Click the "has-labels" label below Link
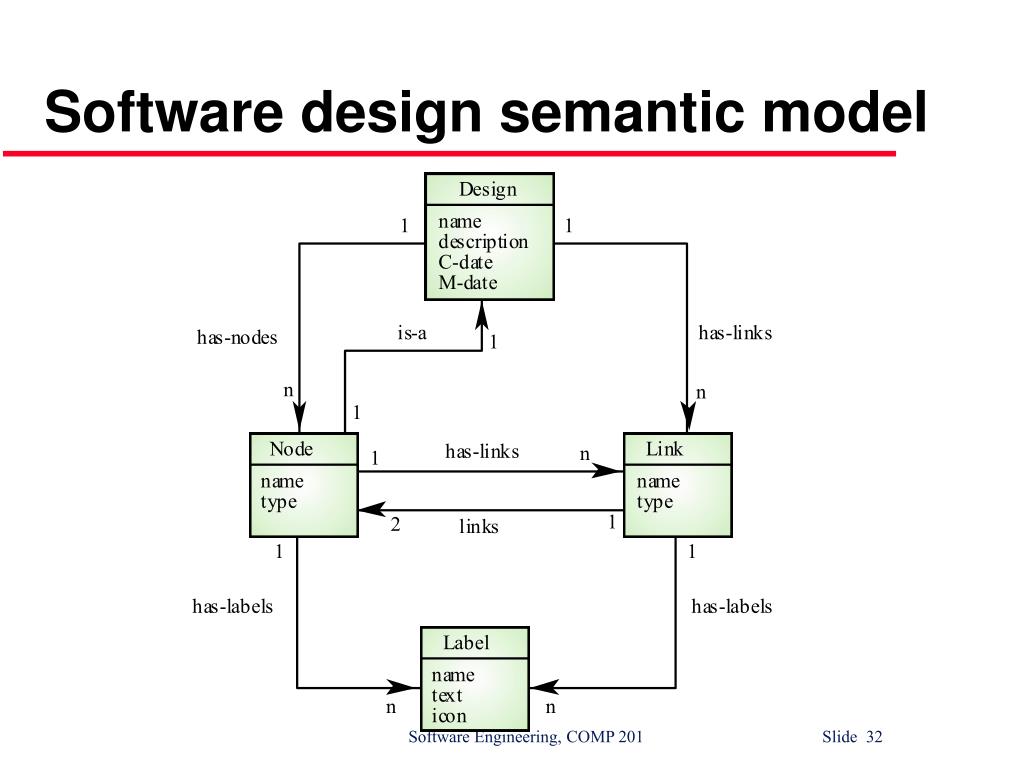This screenshot has width=1024, height=768. tap(732, 607)
